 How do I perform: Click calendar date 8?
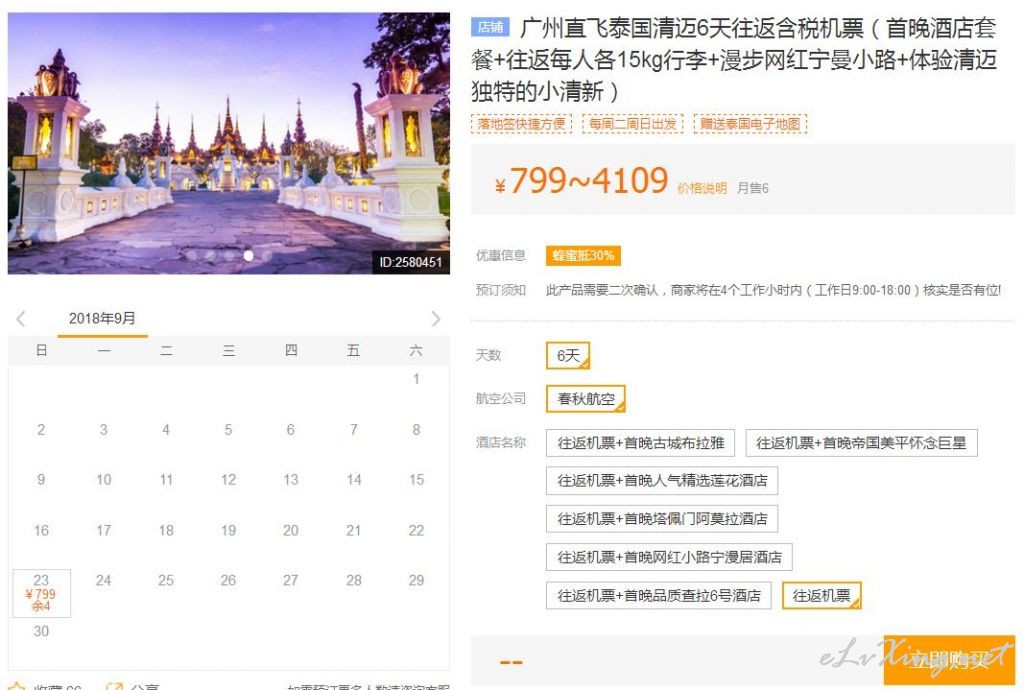point(416,430)
